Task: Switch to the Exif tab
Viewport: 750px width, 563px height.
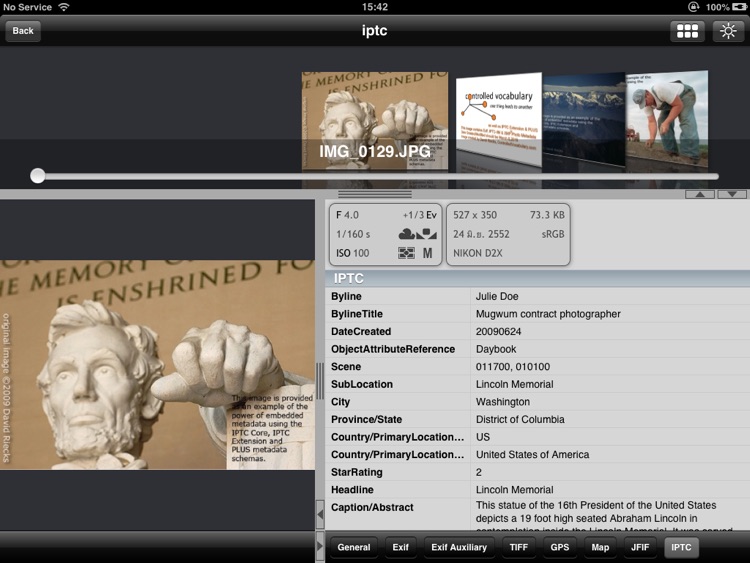Action: [400, 547]
